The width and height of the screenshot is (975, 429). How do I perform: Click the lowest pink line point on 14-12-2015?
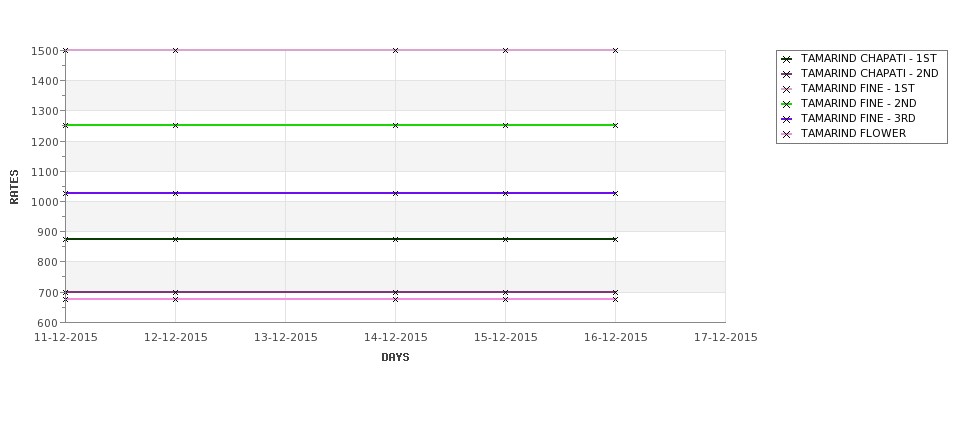tap(395, 300)
